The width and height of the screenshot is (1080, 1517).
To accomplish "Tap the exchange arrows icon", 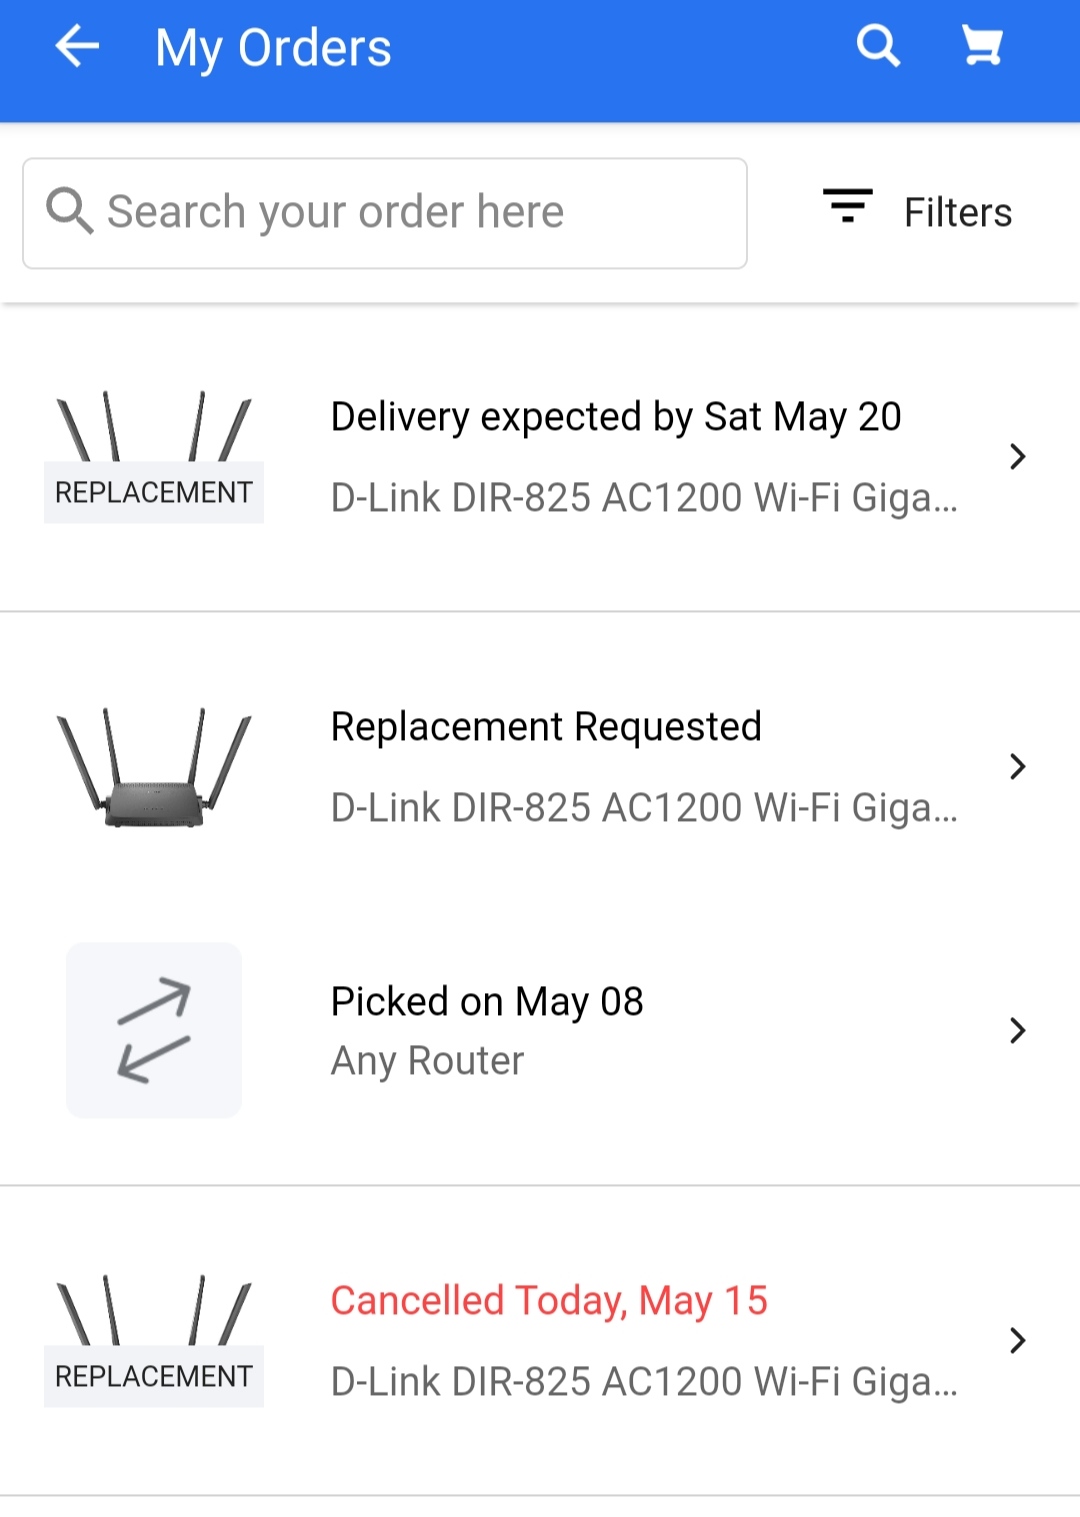I will coord(154,1030).
